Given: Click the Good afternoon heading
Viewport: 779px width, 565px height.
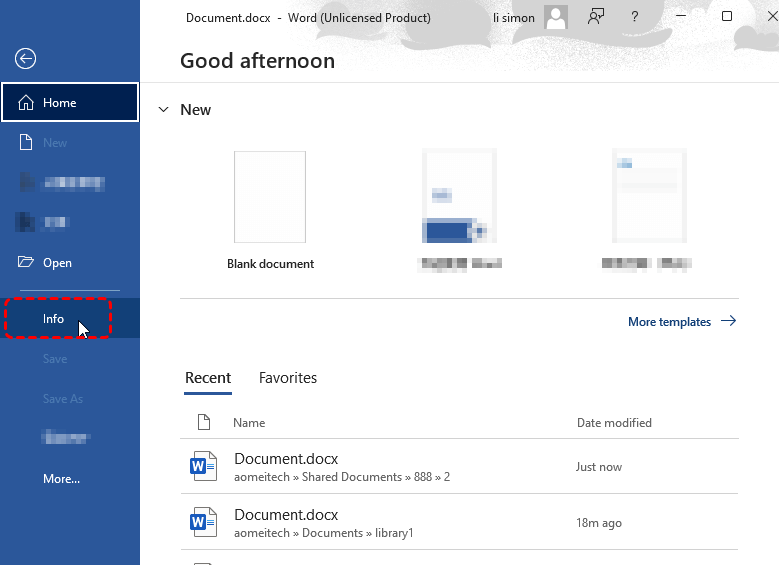Looking at the screenshot, I should click(x=257, y=61).
